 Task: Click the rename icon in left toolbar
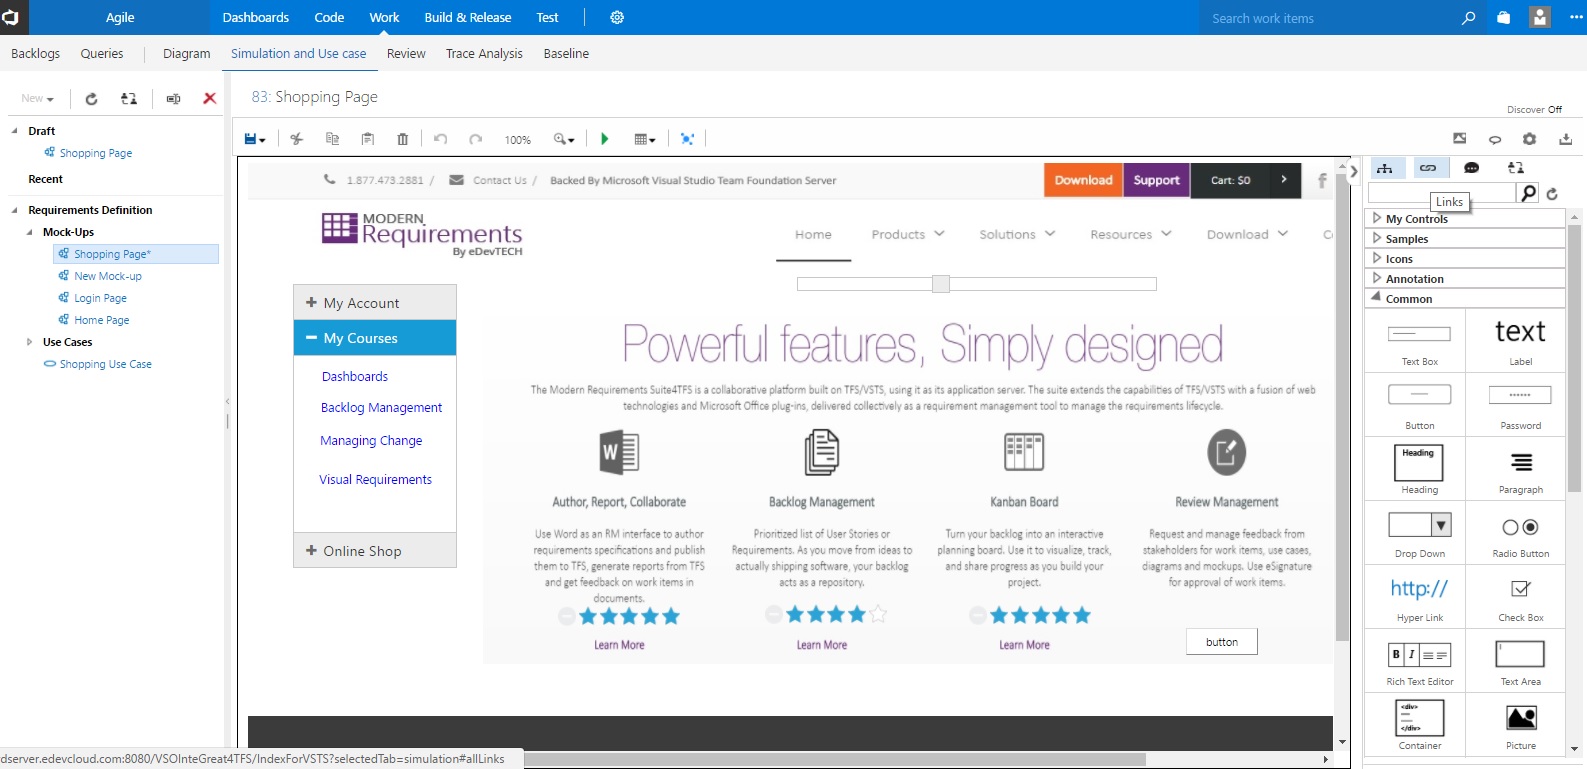[x=173, y=98]
